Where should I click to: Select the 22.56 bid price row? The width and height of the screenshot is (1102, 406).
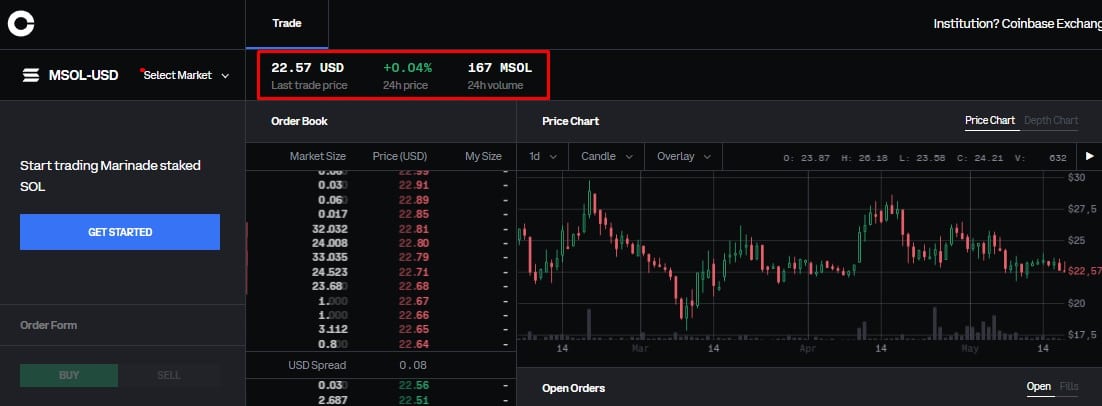(x=380, y=386)
